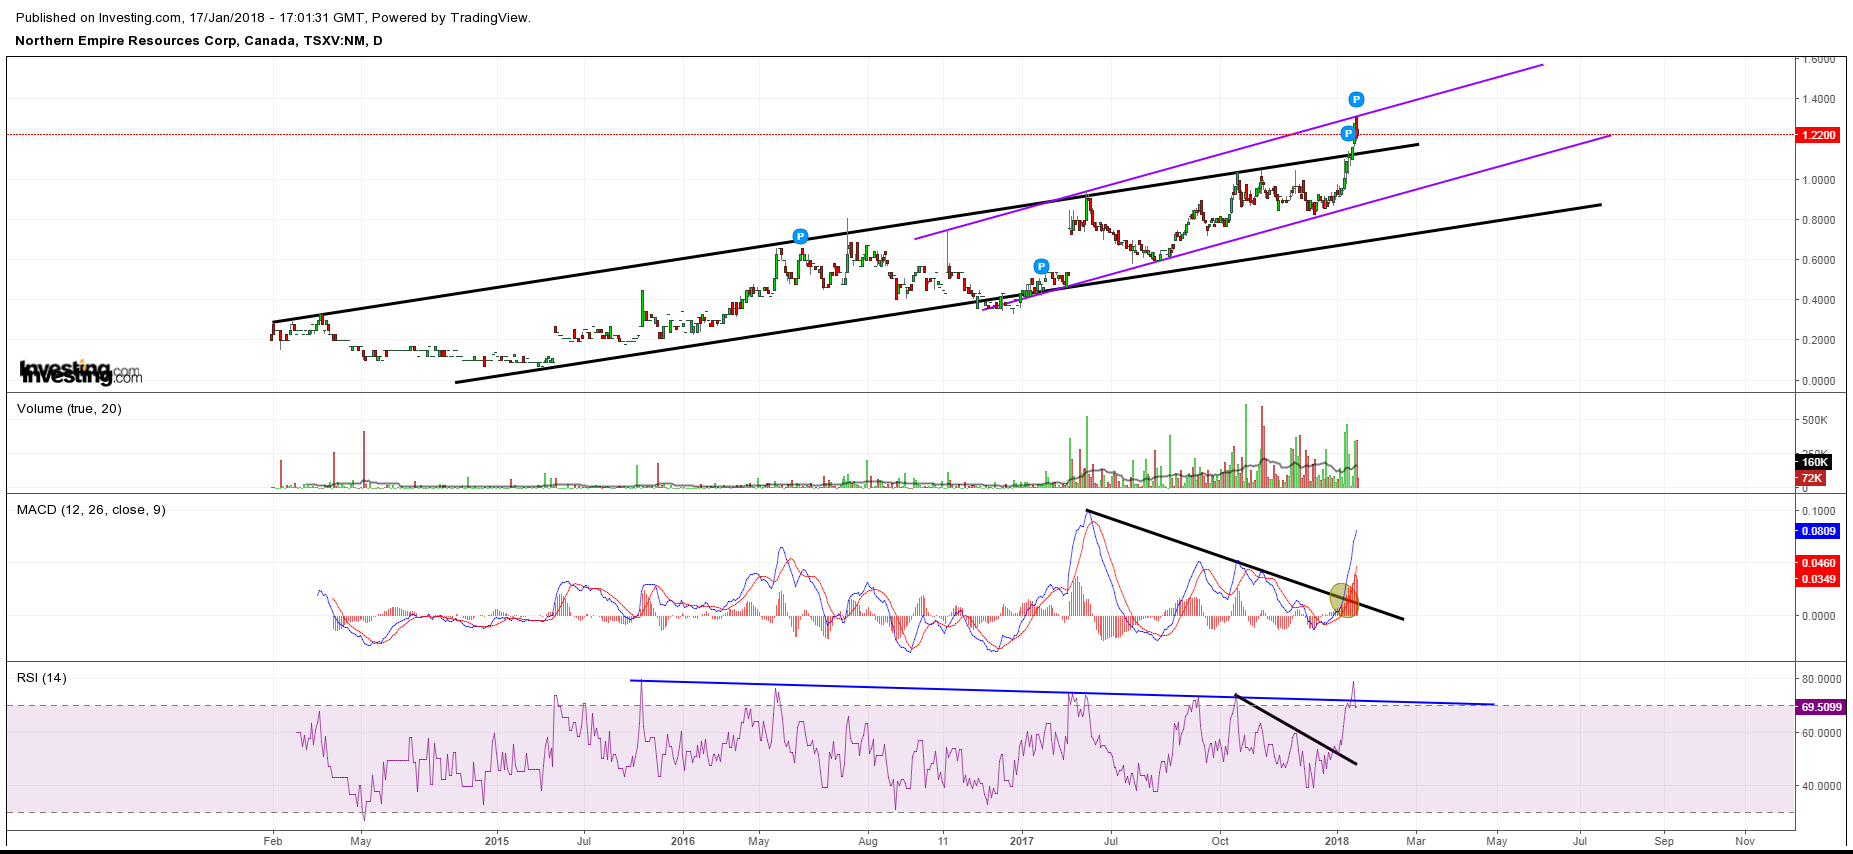Click the 1.4000 price axis label

tap(1819, 99)
